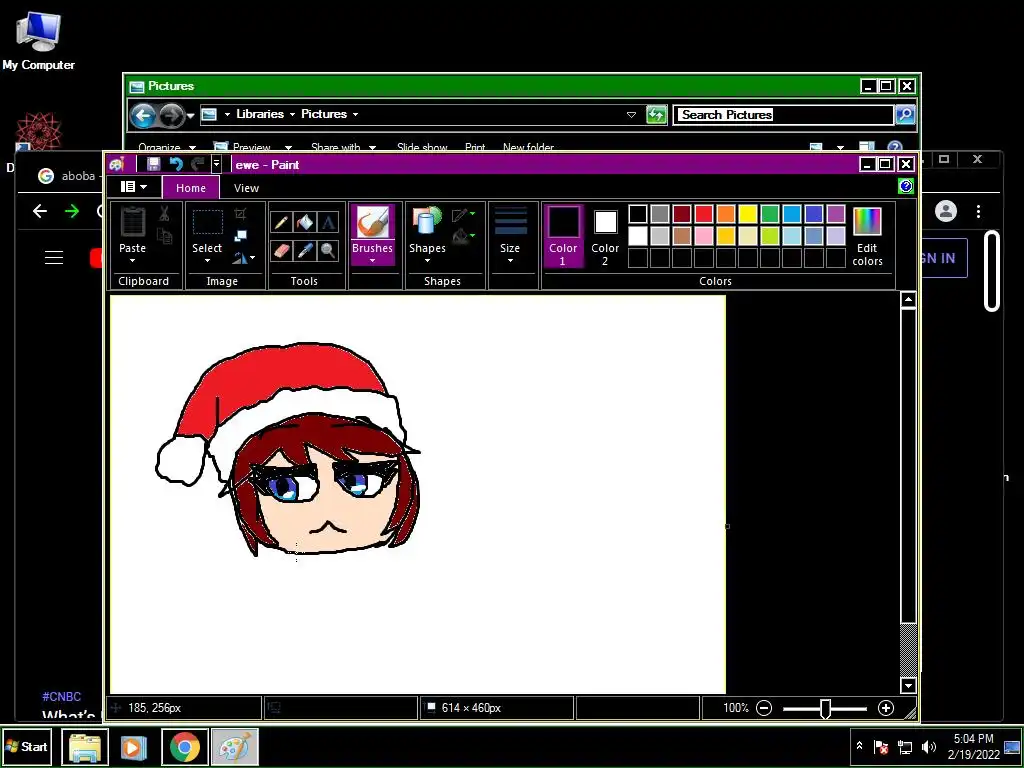Click the Undo arrow in Paint title bar
The height and width of the screenshot is (768, 1024).
coord(175,164)
